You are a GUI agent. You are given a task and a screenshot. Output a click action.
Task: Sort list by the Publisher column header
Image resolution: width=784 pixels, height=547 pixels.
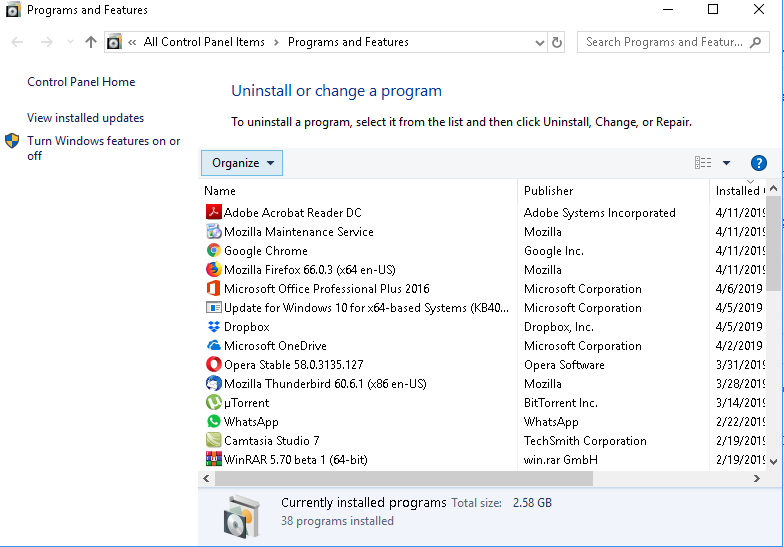(614, 190)
